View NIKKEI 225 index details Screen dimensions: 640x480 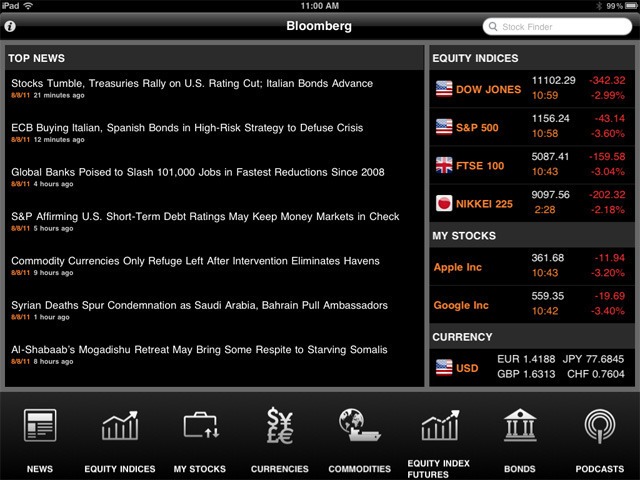[x=531, y=203]
